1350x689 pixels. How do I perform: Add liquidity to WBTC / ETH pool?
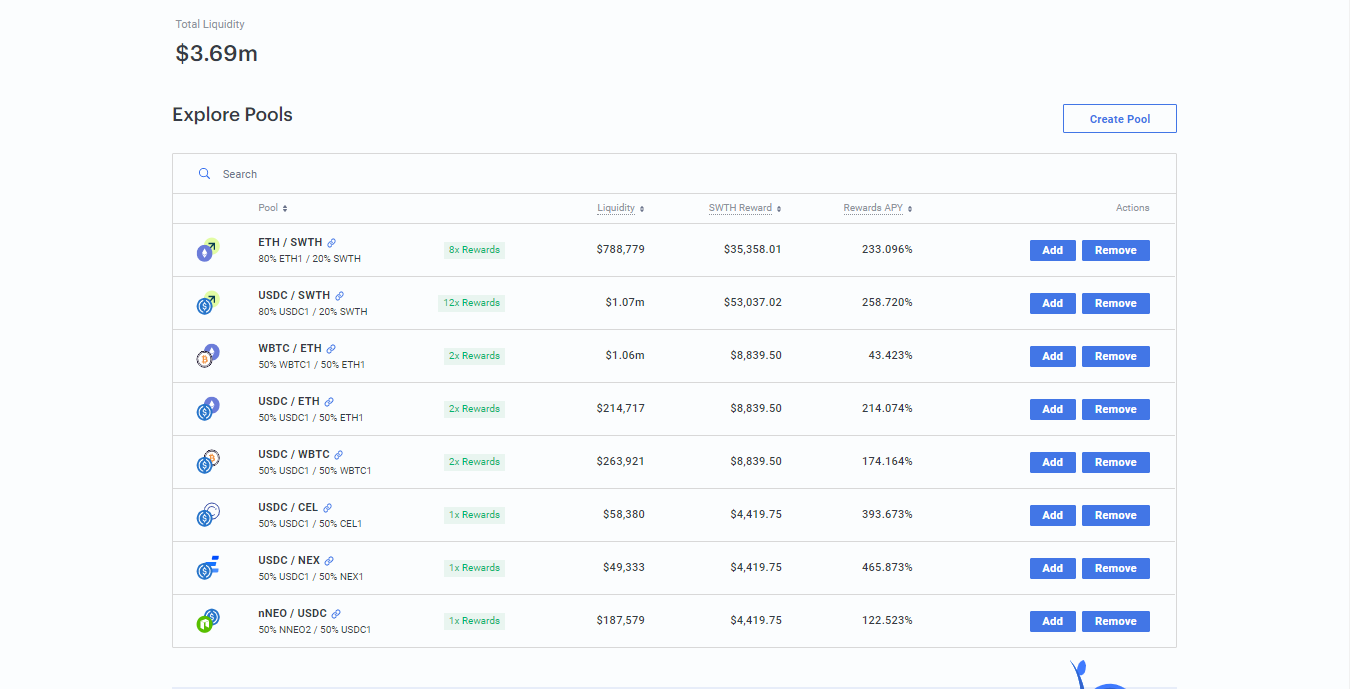1053,356
